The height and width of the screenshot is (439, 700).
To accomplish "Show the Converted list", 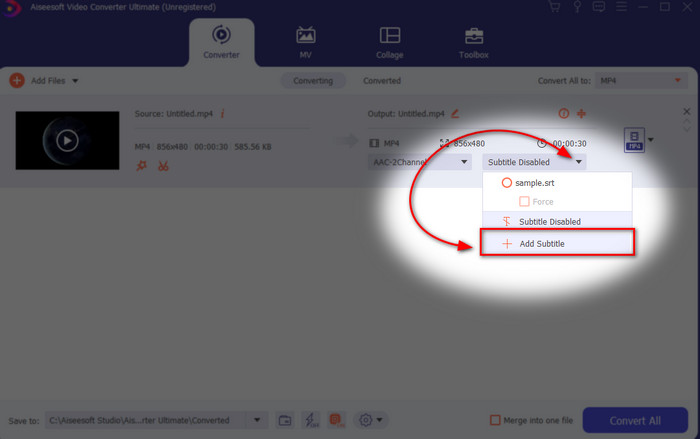I will point(382,81).
